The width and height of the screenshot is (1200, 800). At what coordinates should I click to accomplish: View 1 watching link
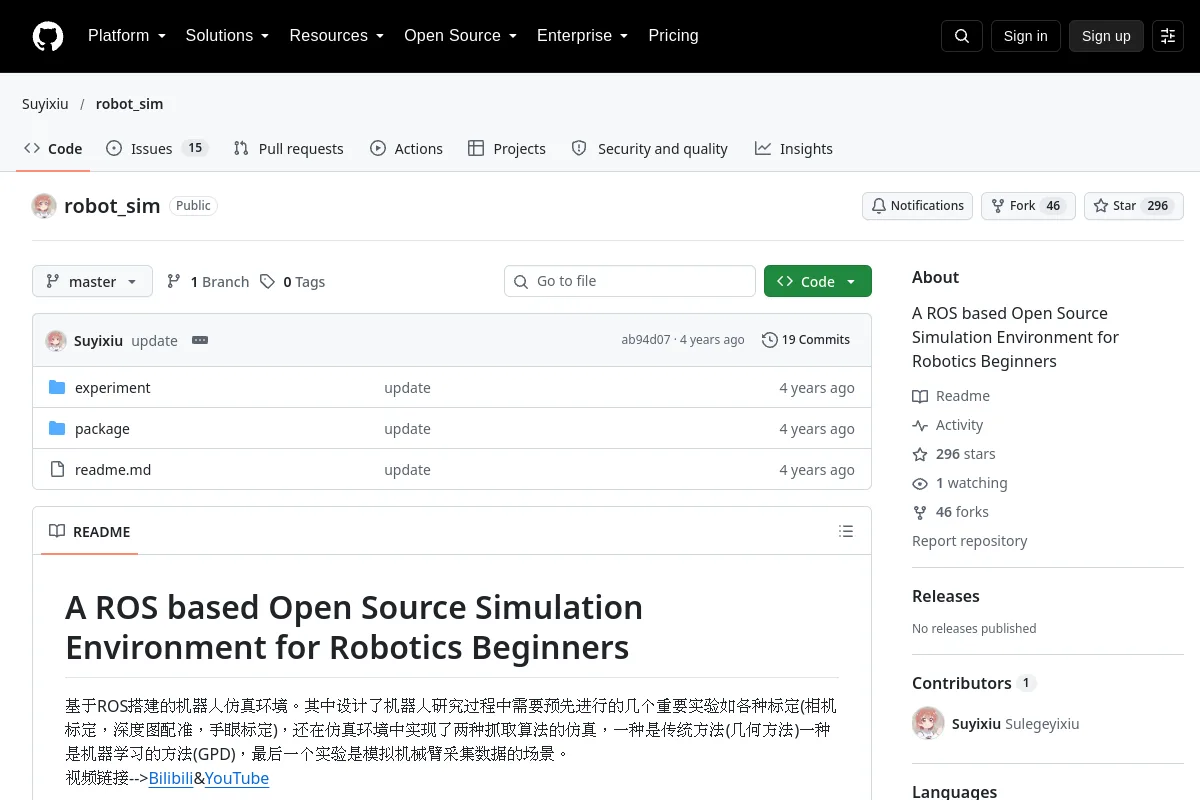click(x=960, y=483)
